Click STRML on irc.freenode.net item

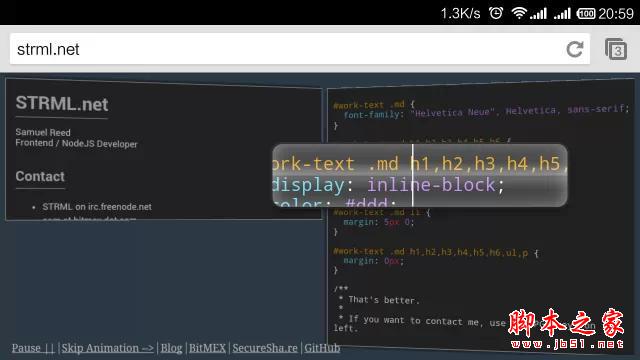[97, 207]
